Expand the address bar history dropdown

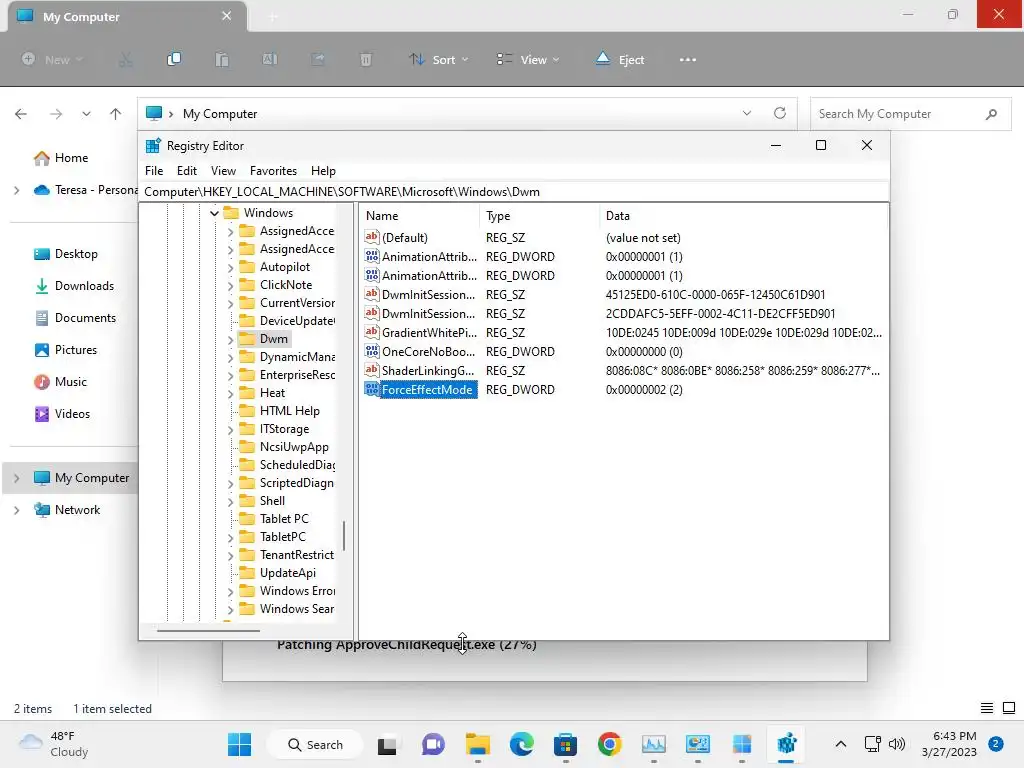(747, 113)
